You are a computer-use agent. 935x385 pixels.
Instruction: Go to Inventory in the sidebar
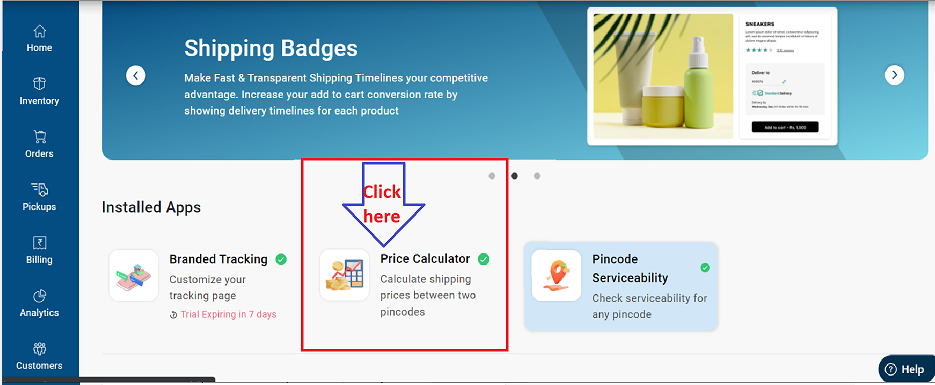pos(39,83)
